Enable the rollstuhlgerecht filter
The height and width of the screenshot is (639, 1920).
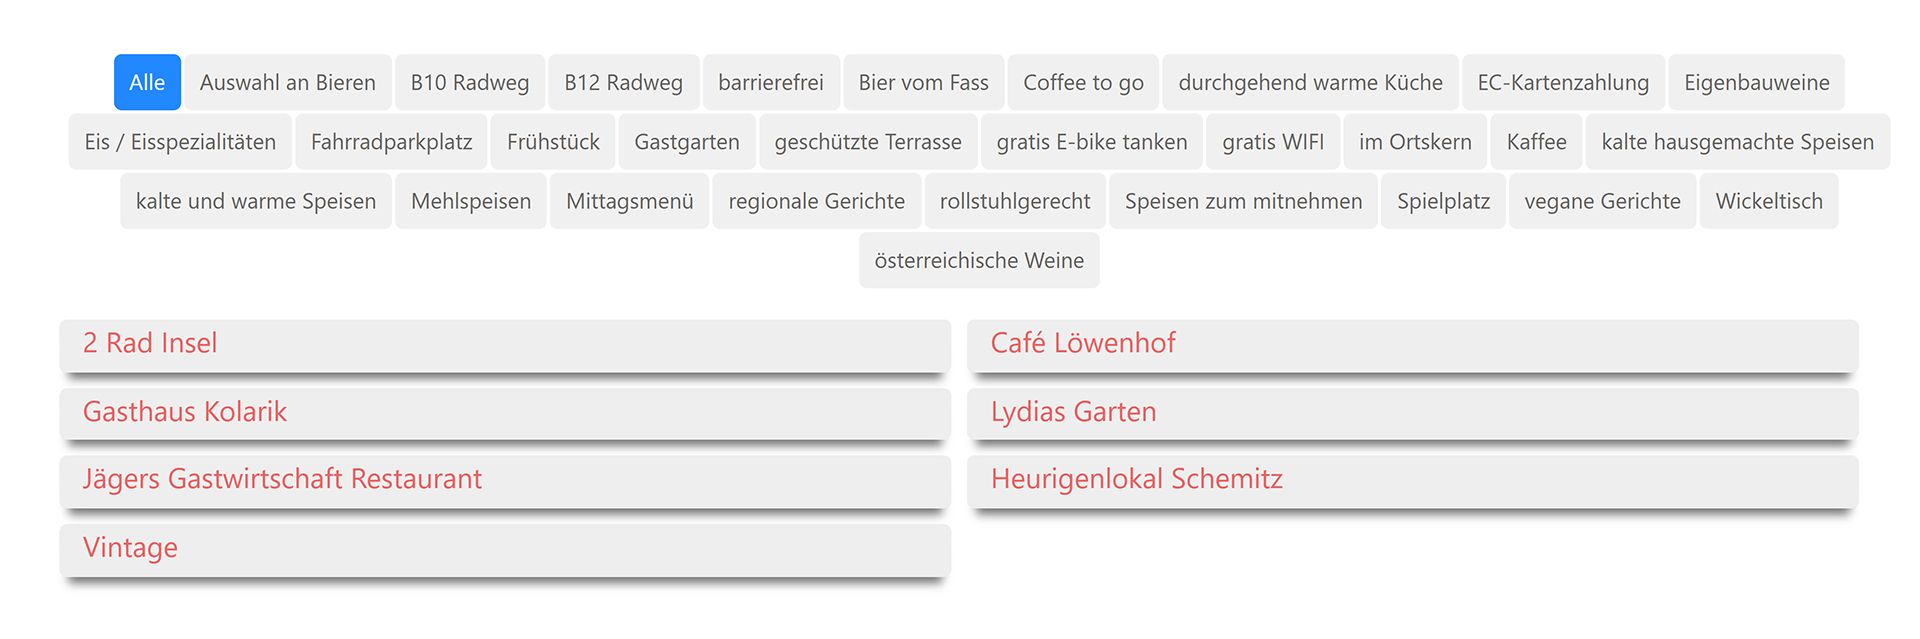click(1015, 201)
